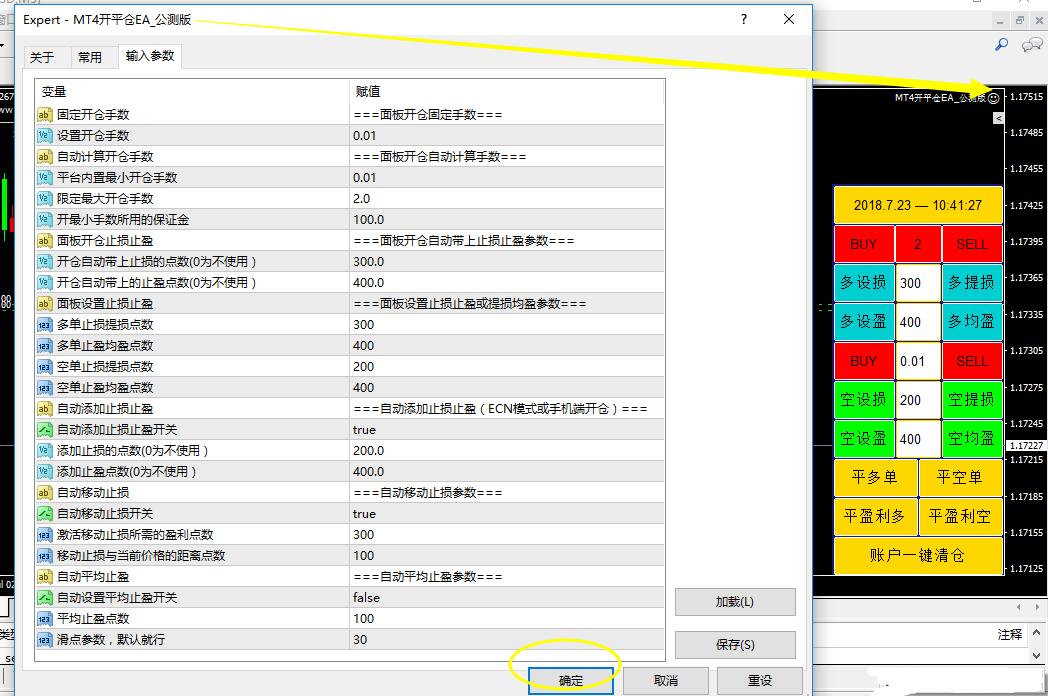Screen dimensions: 1048x696
Task: Click icon of 限定最大开仓手数 row
Action: coord(45,199)
